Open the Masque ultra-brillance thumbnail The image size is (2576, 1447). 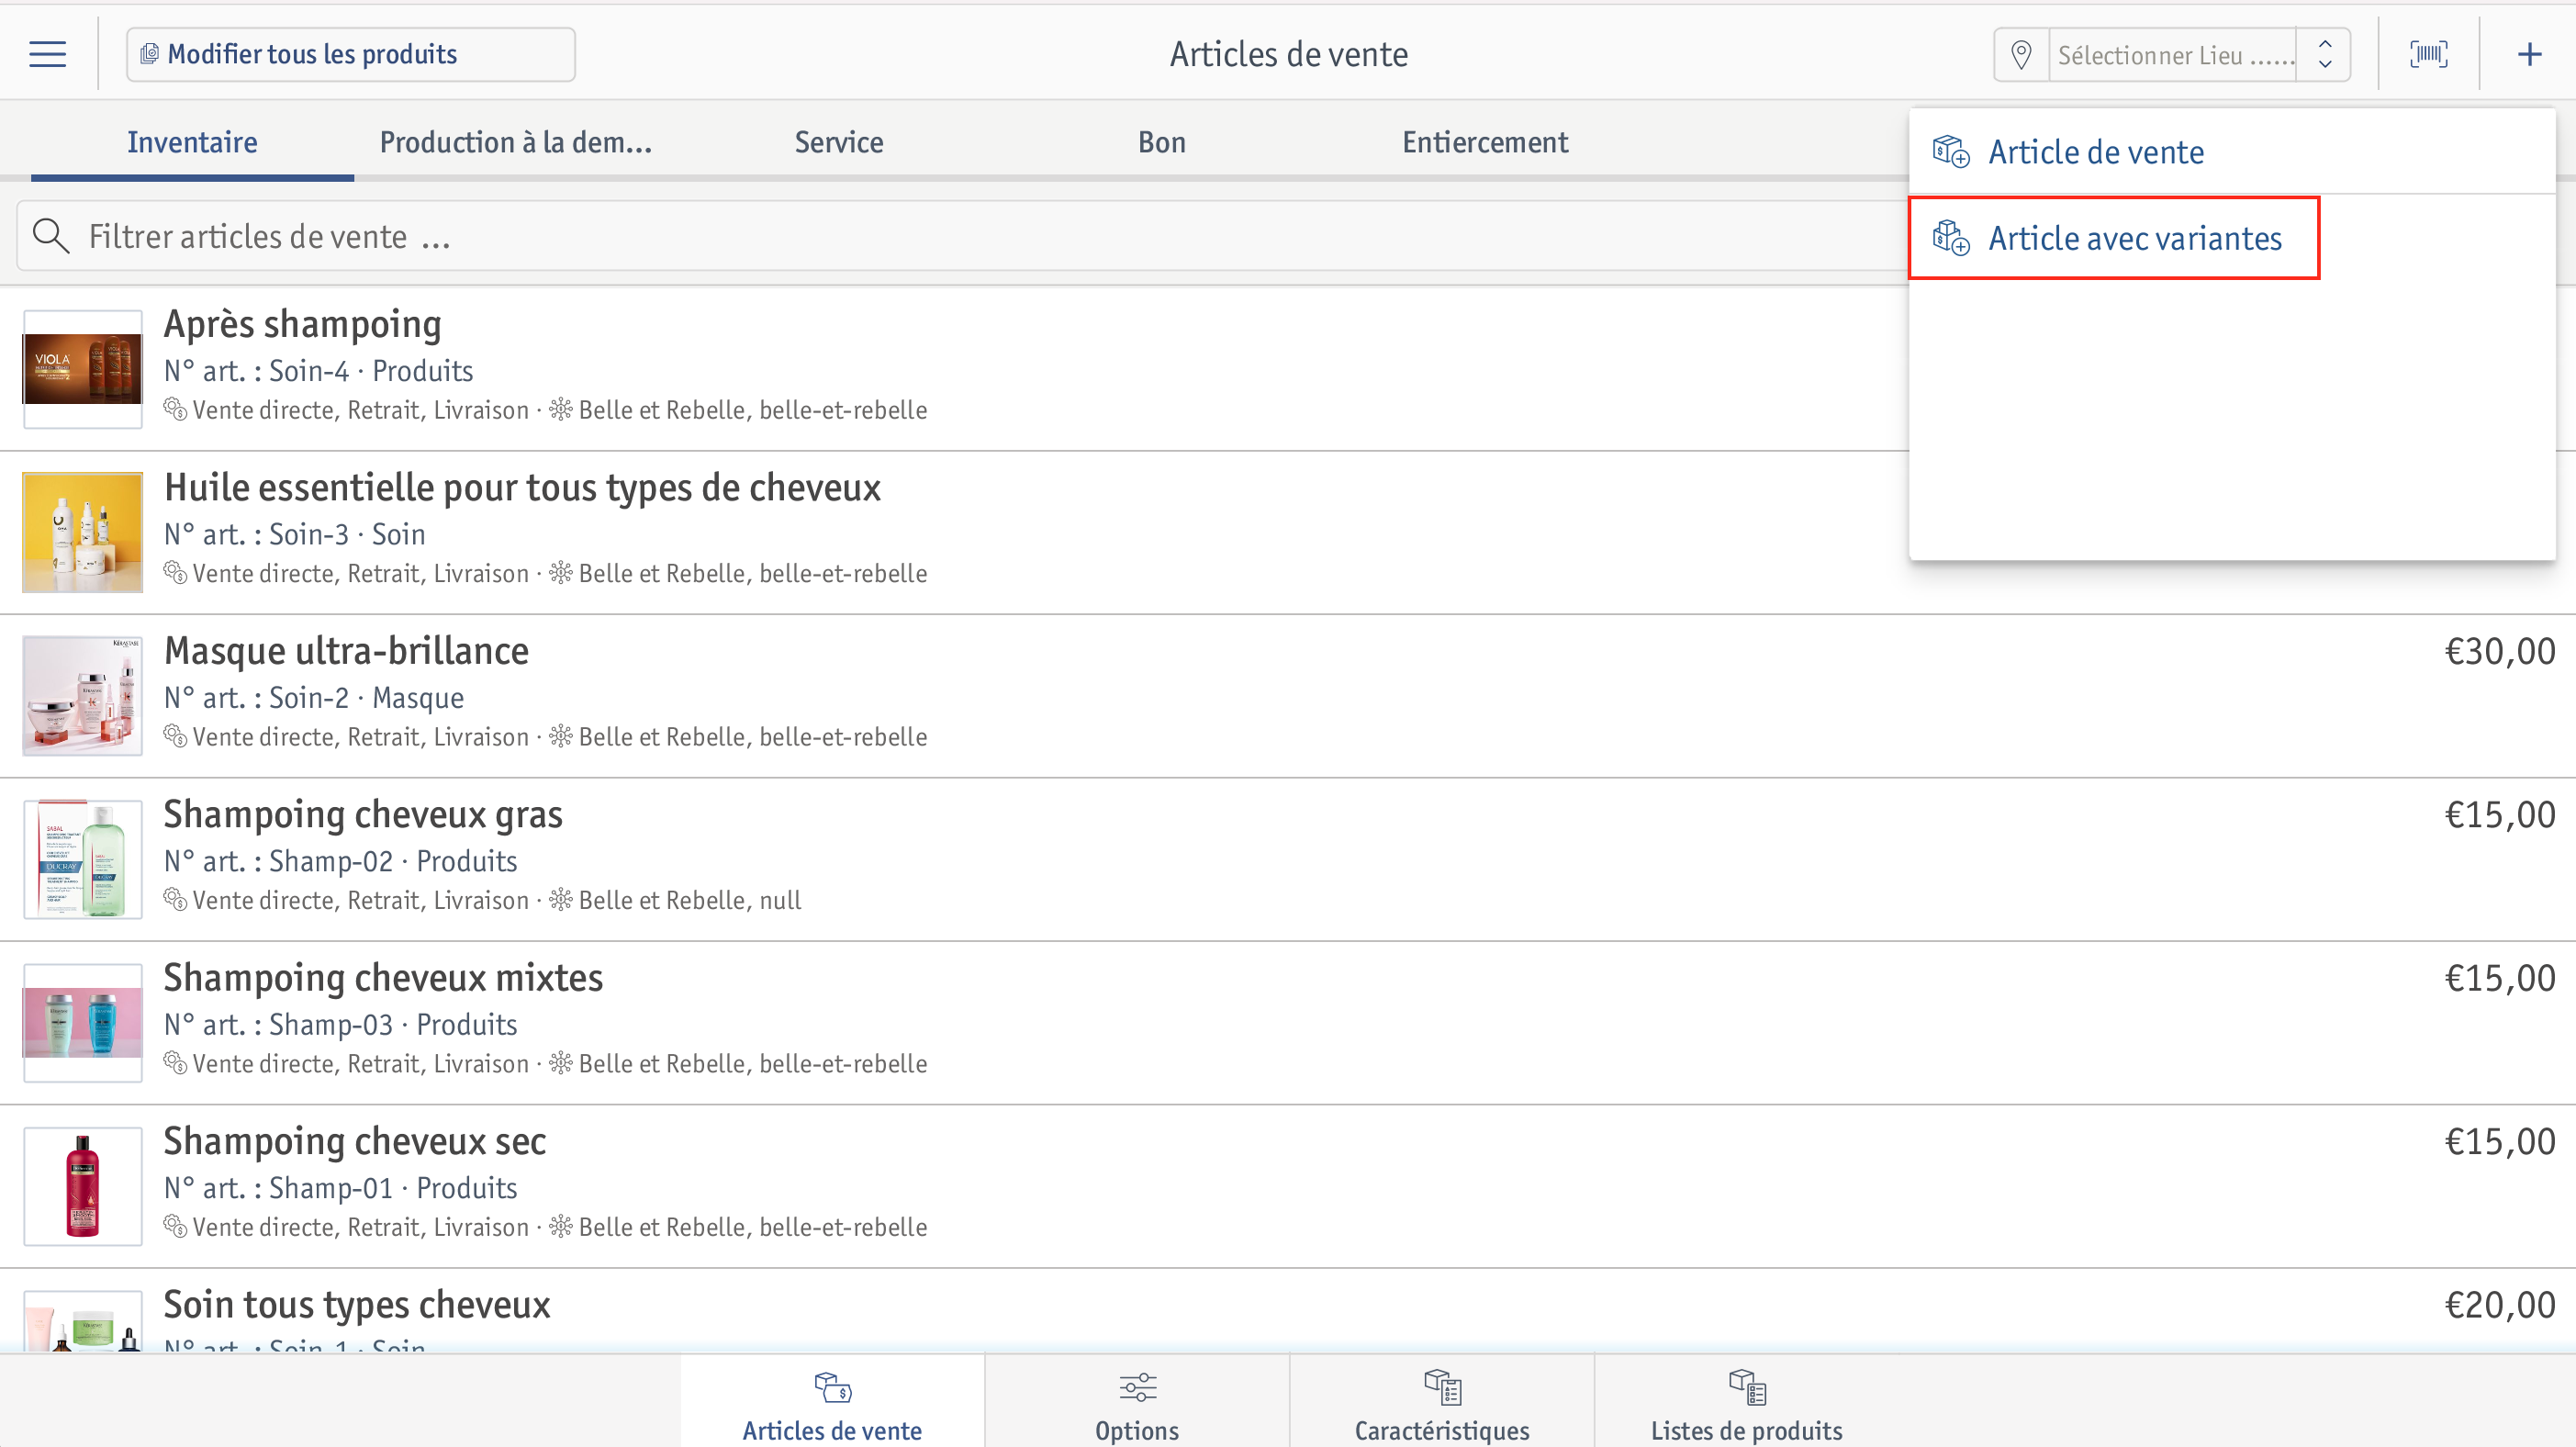coord(82,696)
